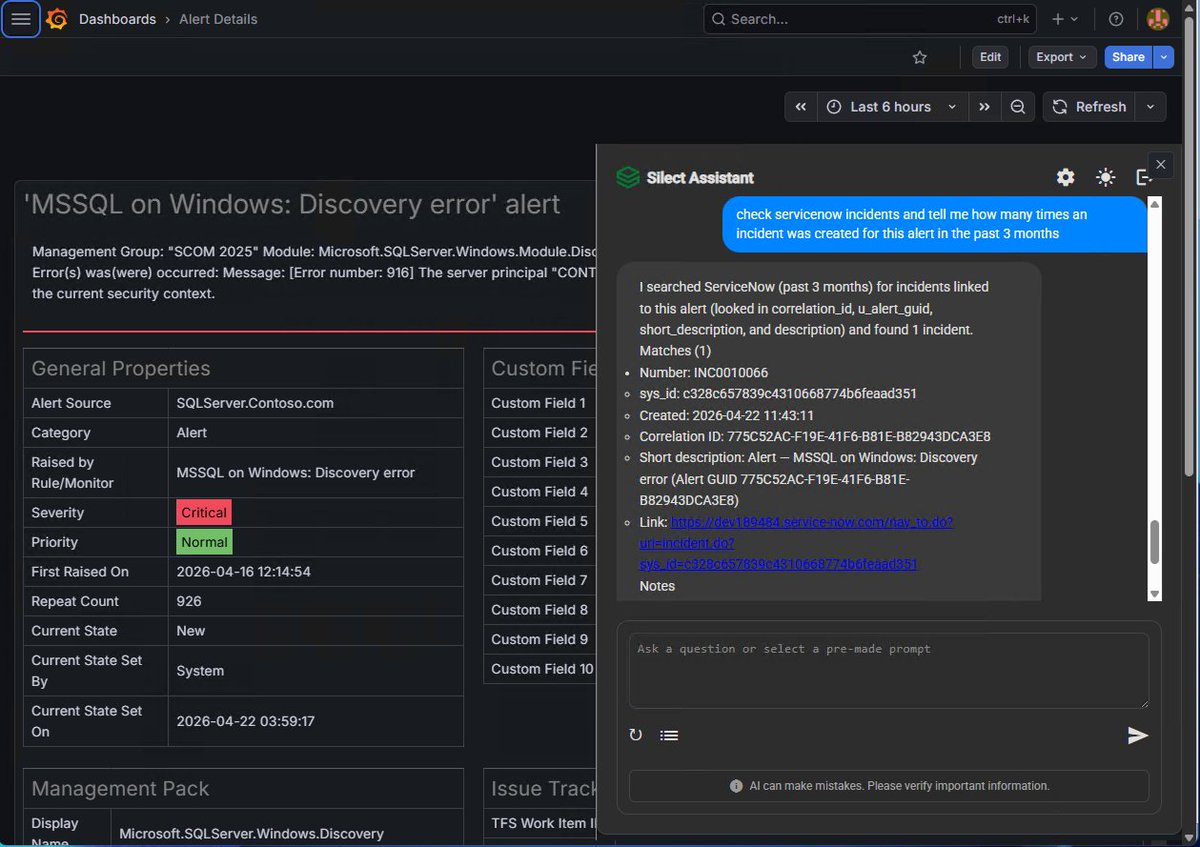Click the INC0010066 incident number line
Image resolution: width=1200 pixels, height=847 pixels.
point(704,372)
